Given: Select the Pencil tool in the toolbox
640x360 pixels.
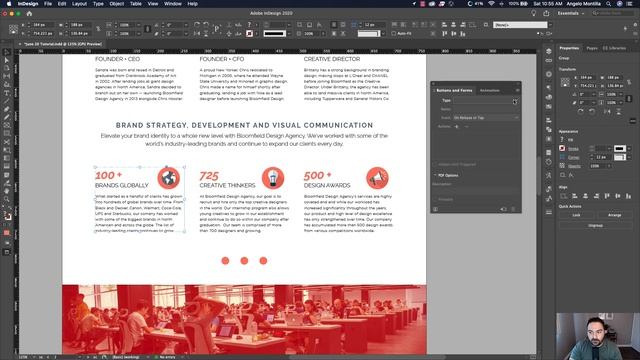Looking at the screenshot, I should 7,117.
